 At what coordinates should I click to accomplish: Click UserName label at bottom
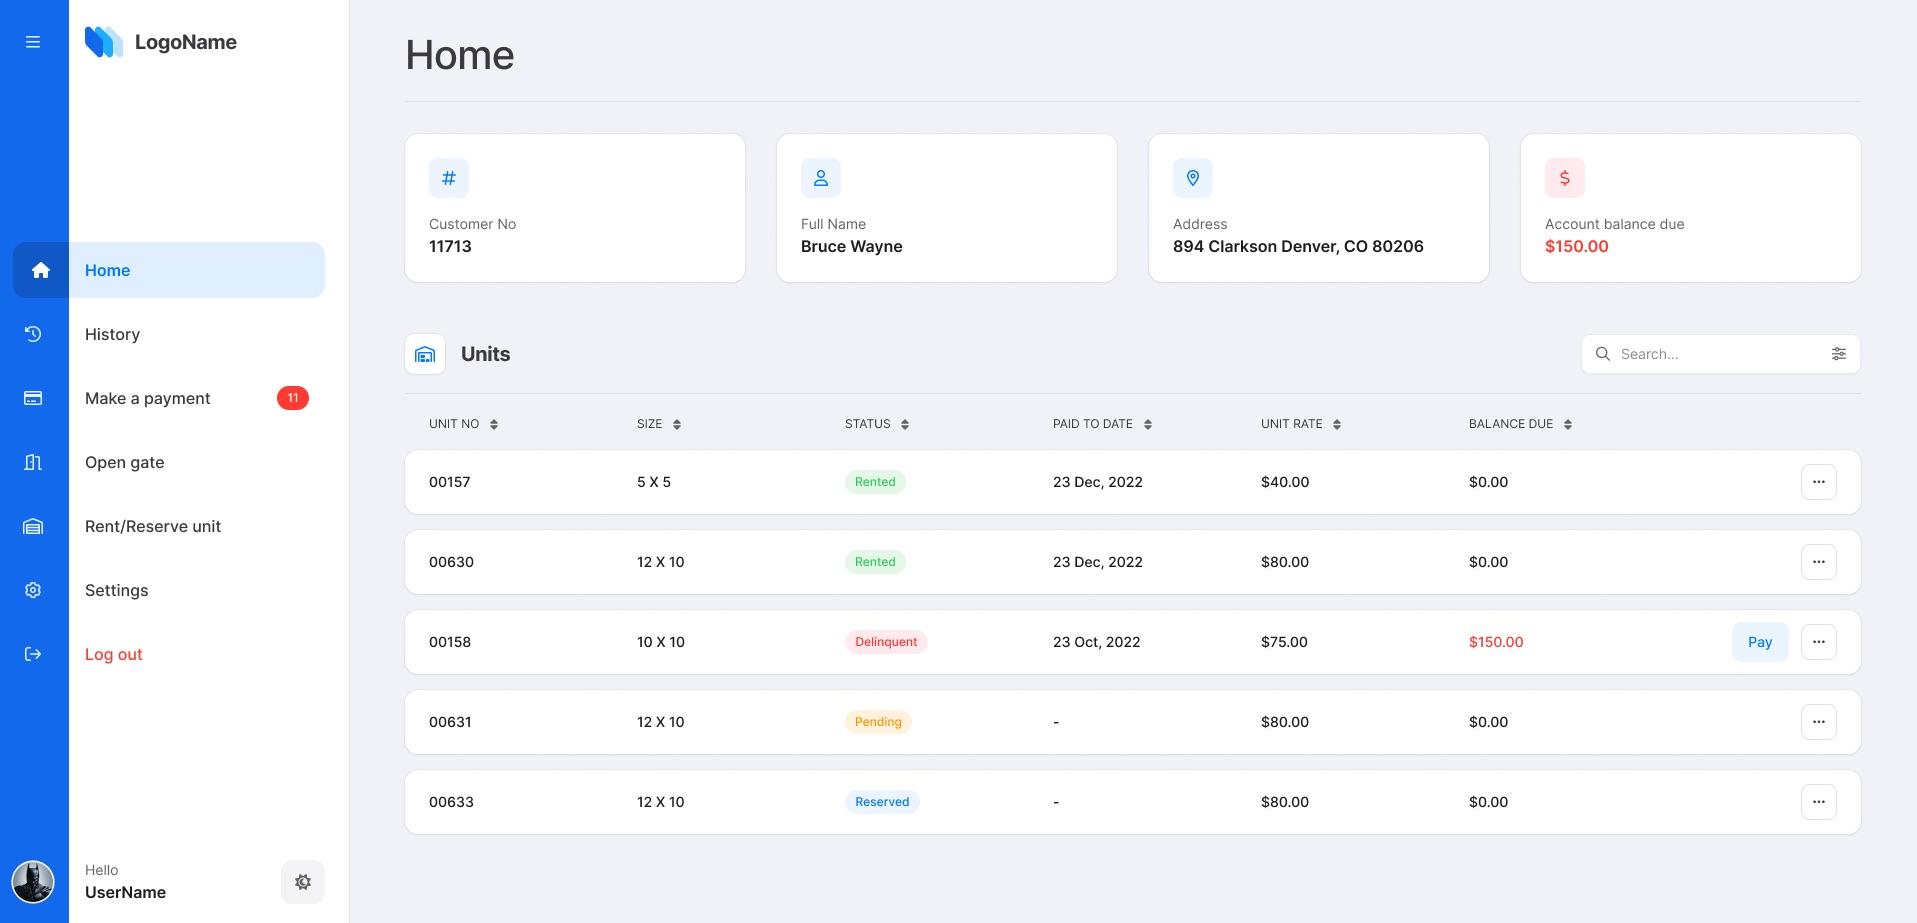126,892
